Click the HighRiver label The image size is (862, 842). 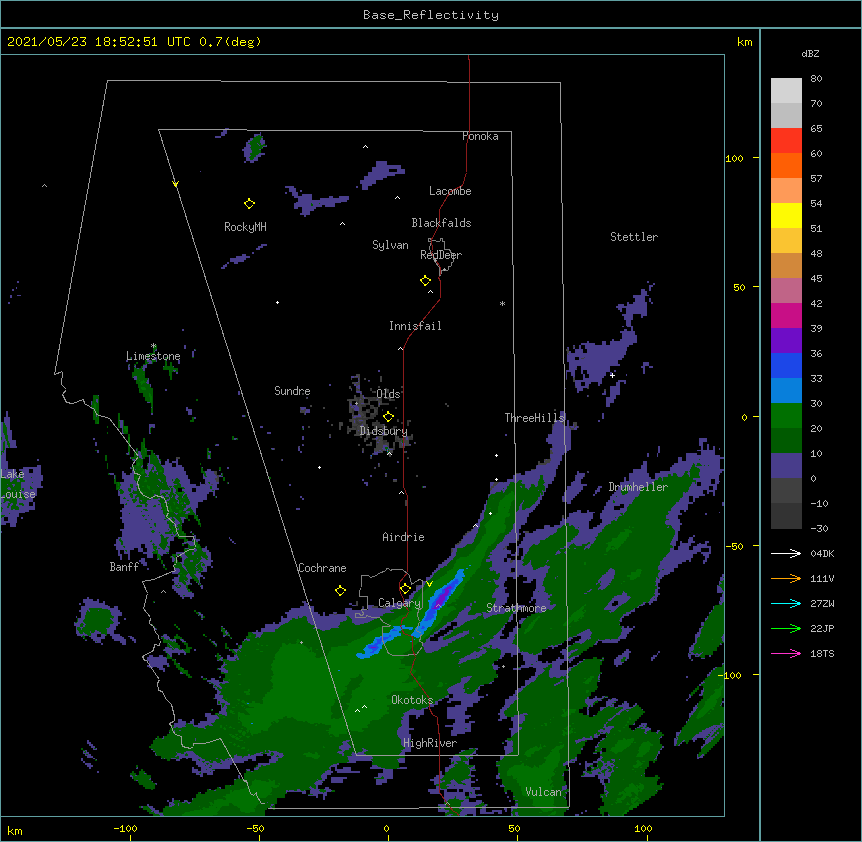[x=430, y=743]
